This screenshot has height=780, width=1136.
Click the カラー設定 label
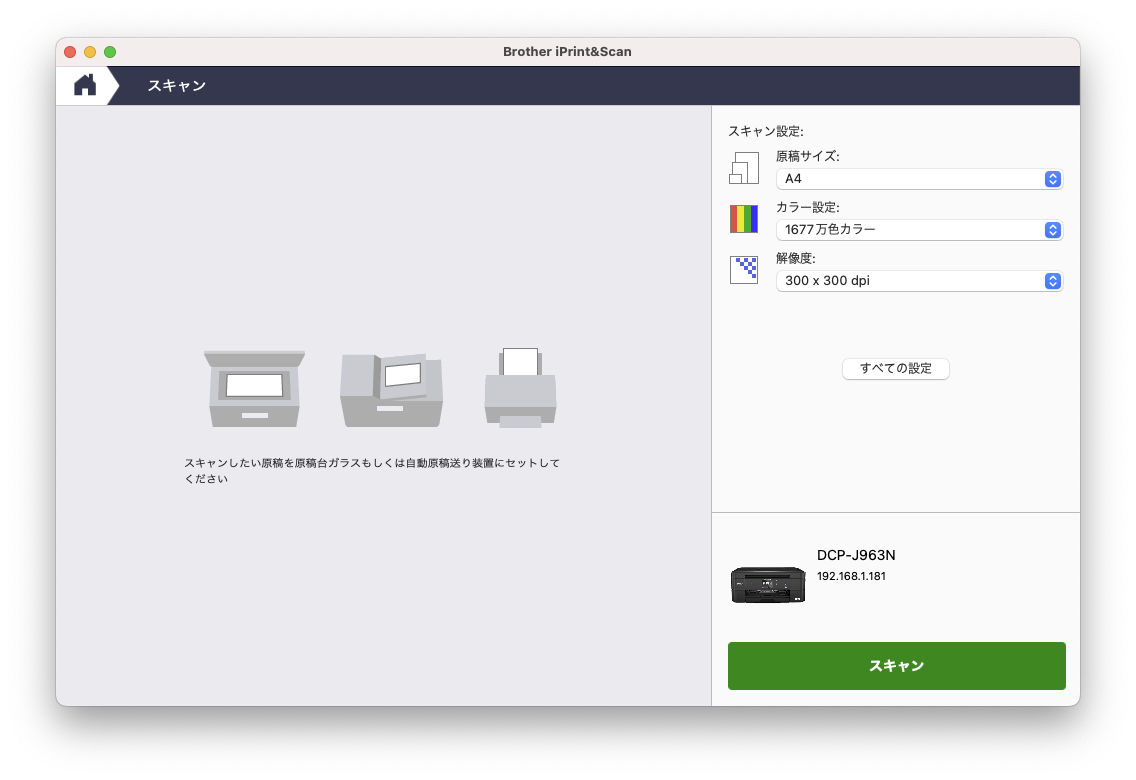(x=808, y=207)
